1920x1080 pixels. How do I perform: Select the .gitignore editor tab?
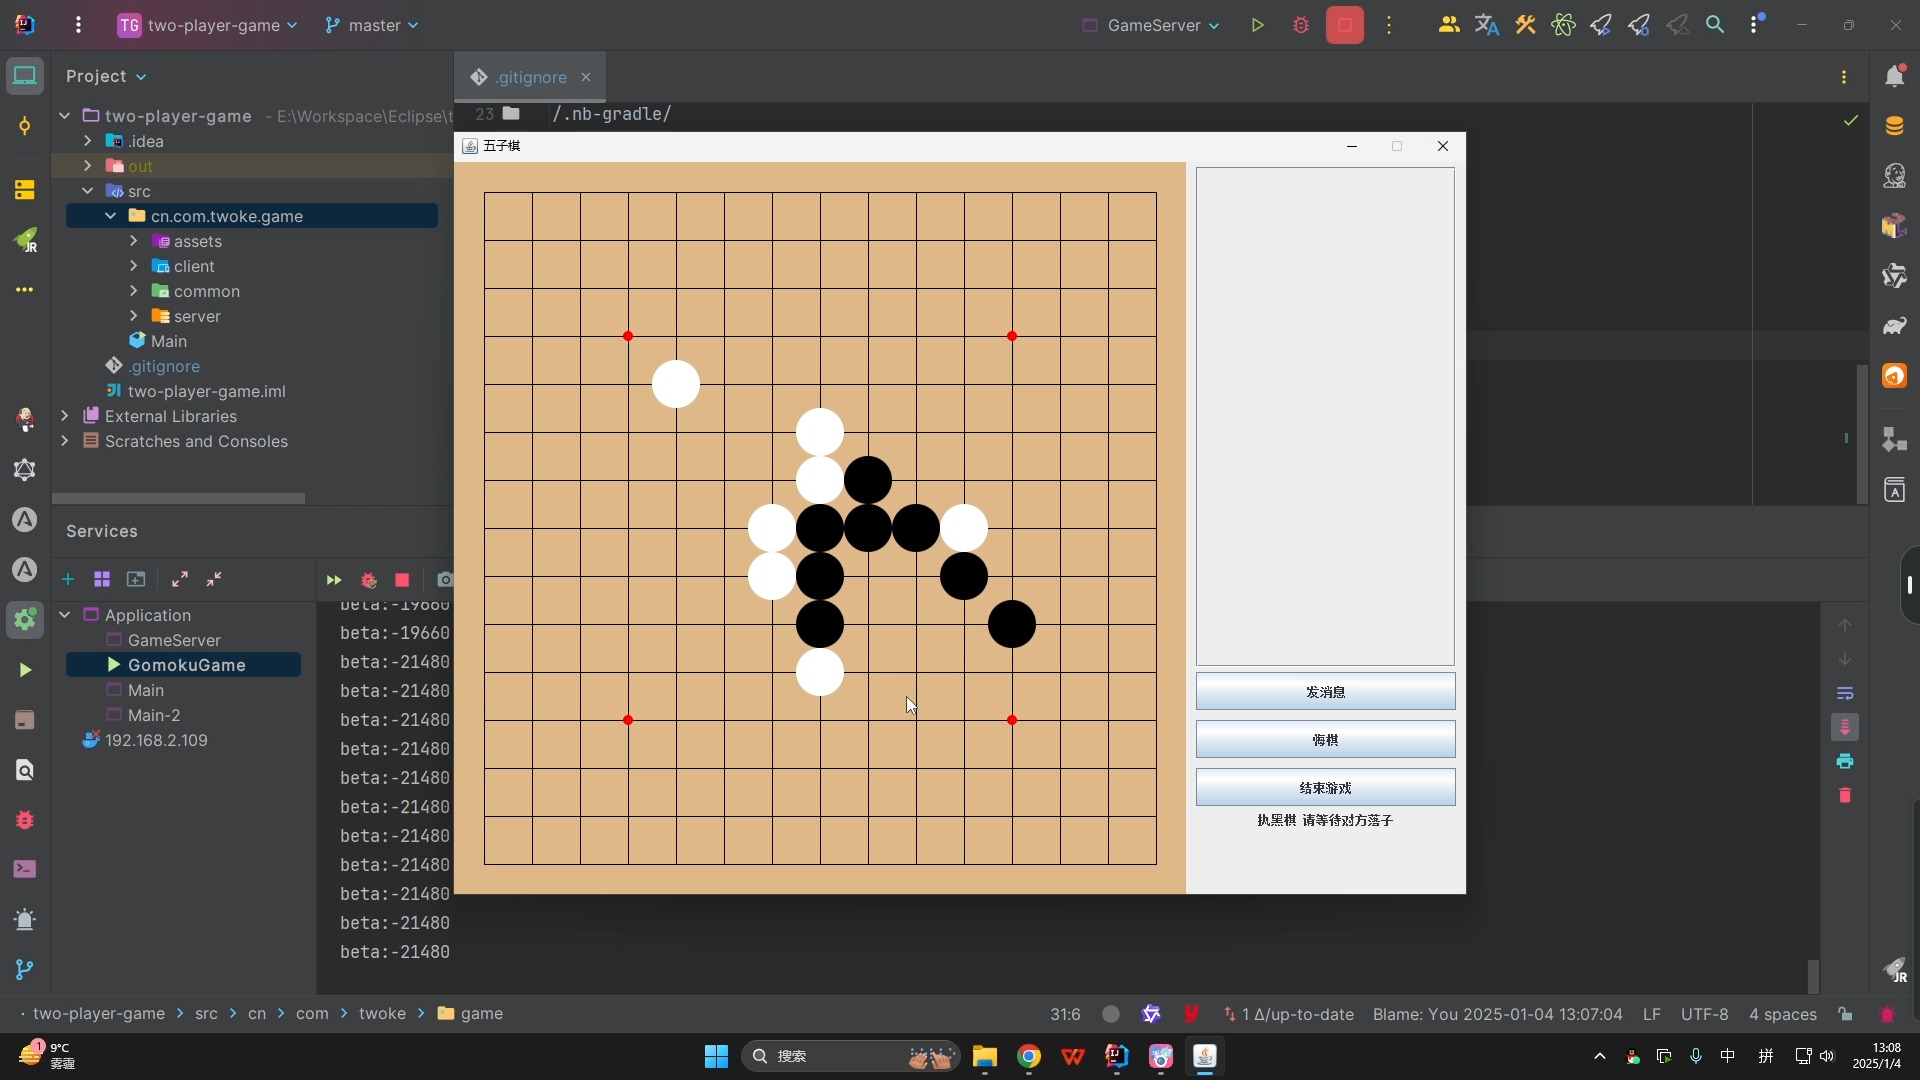click(x=530, y=78)
